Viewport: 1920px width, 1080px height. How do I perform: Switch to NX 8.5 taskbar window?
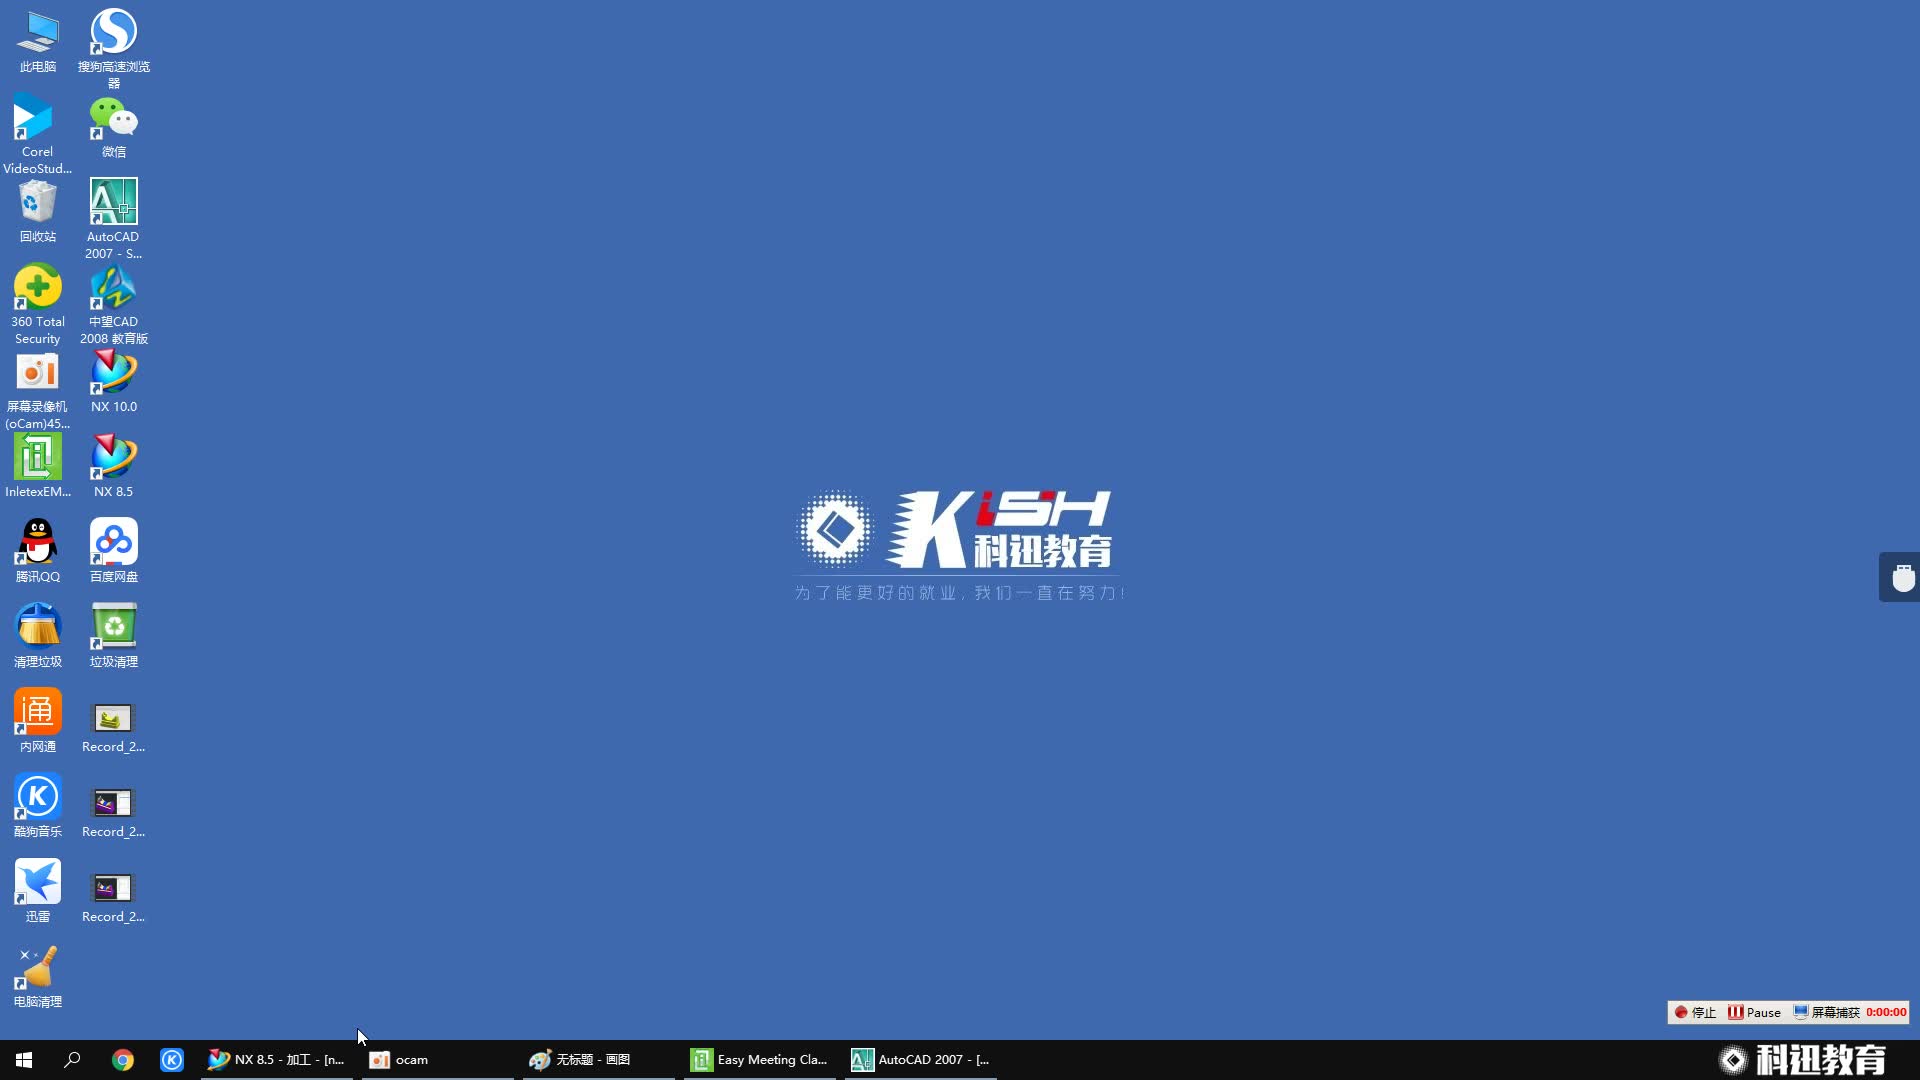(x=277, y=1059)
